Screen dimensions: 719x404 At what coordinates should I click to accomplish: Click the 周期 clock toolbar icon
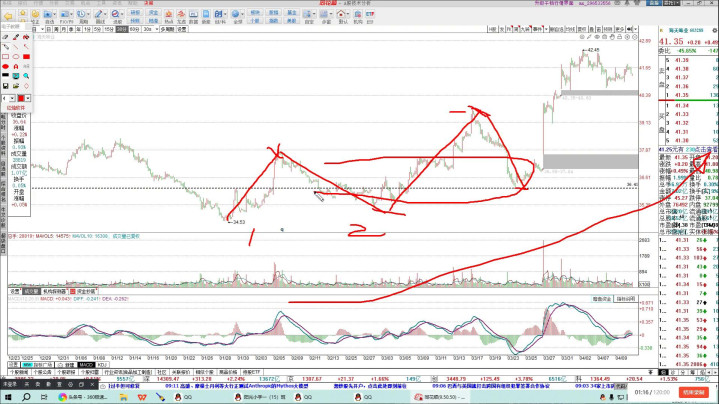81,14
